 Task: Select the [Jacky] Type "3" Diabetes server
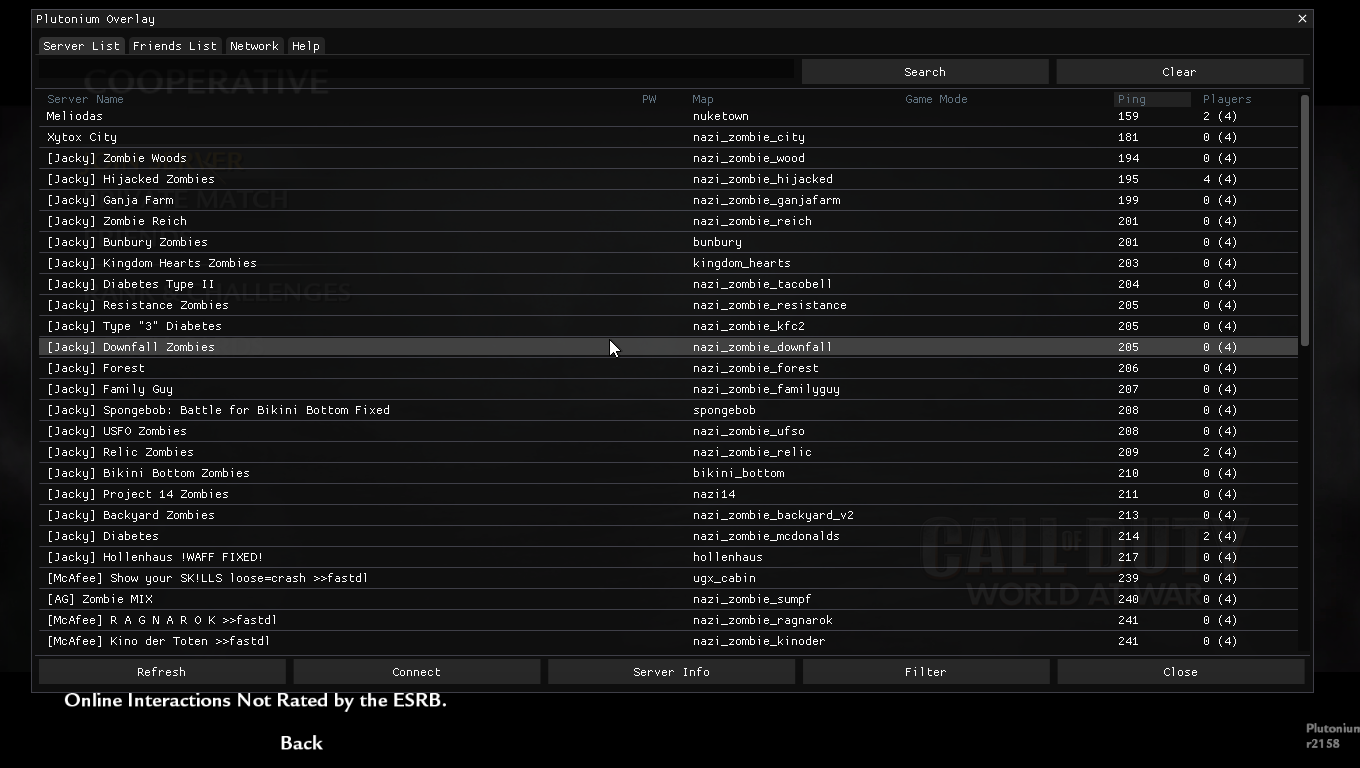tap(668, 326)
